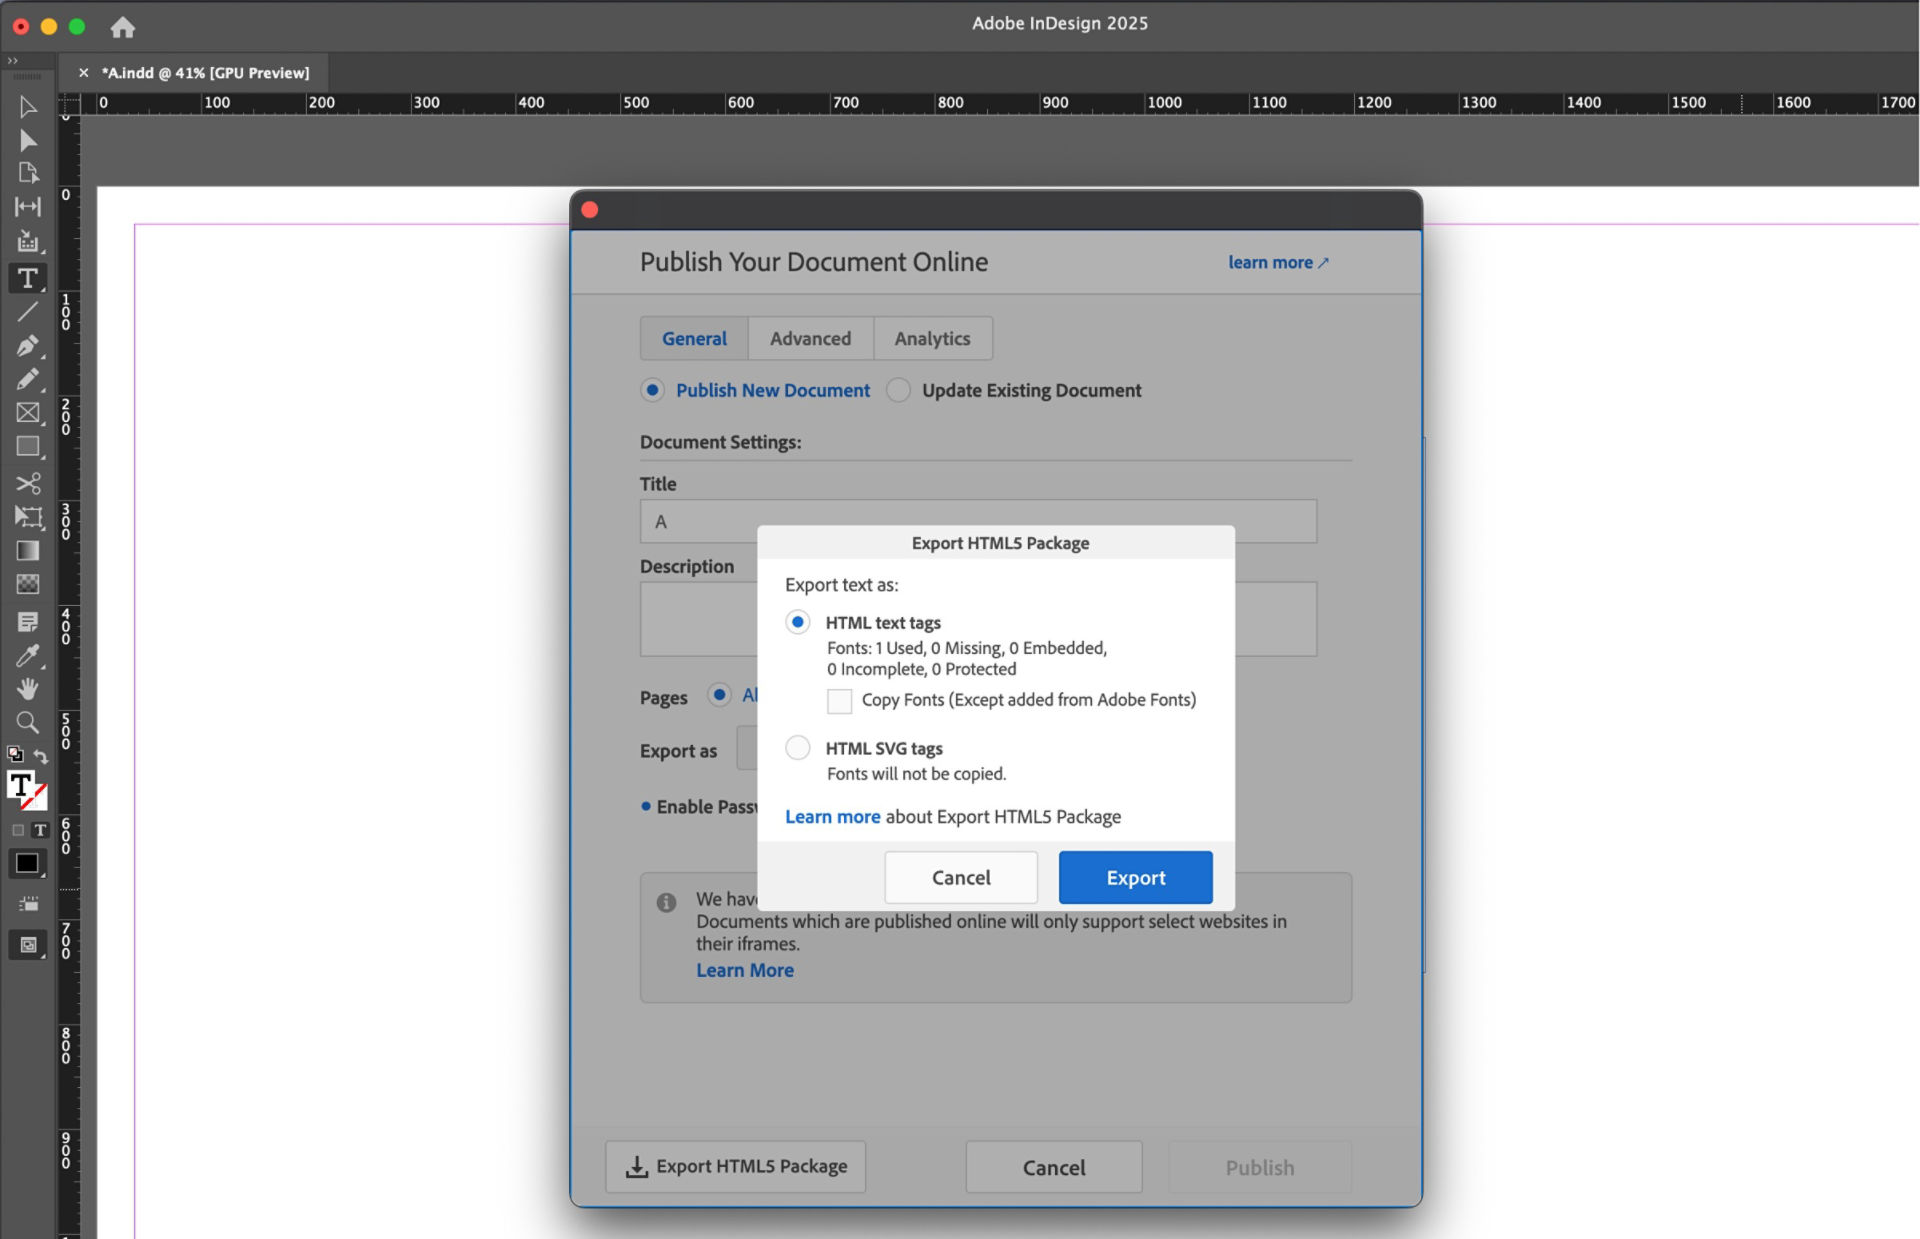Select HTML SVG tags option
Screen dimensions: 1920x1239
pyautogui.click(x=797, y=747)
